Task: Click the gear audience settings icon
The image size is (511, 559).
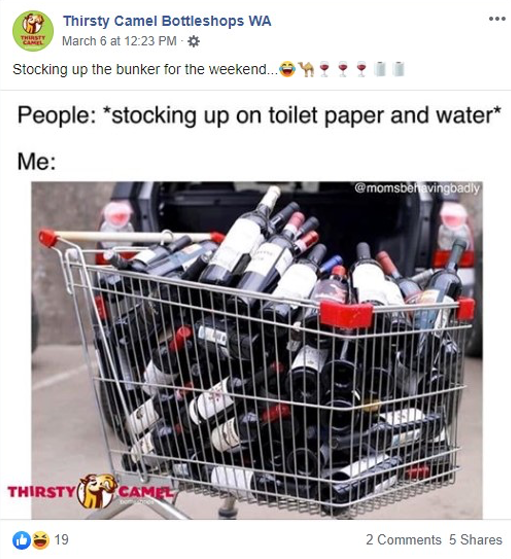Action: (x=194, y=42)
